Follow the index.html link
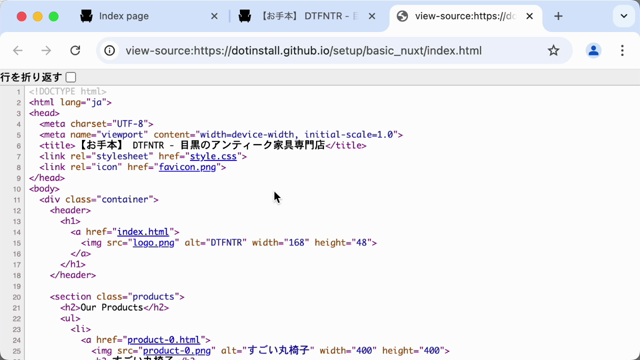The image size is (640, 360). pos(143,232)
